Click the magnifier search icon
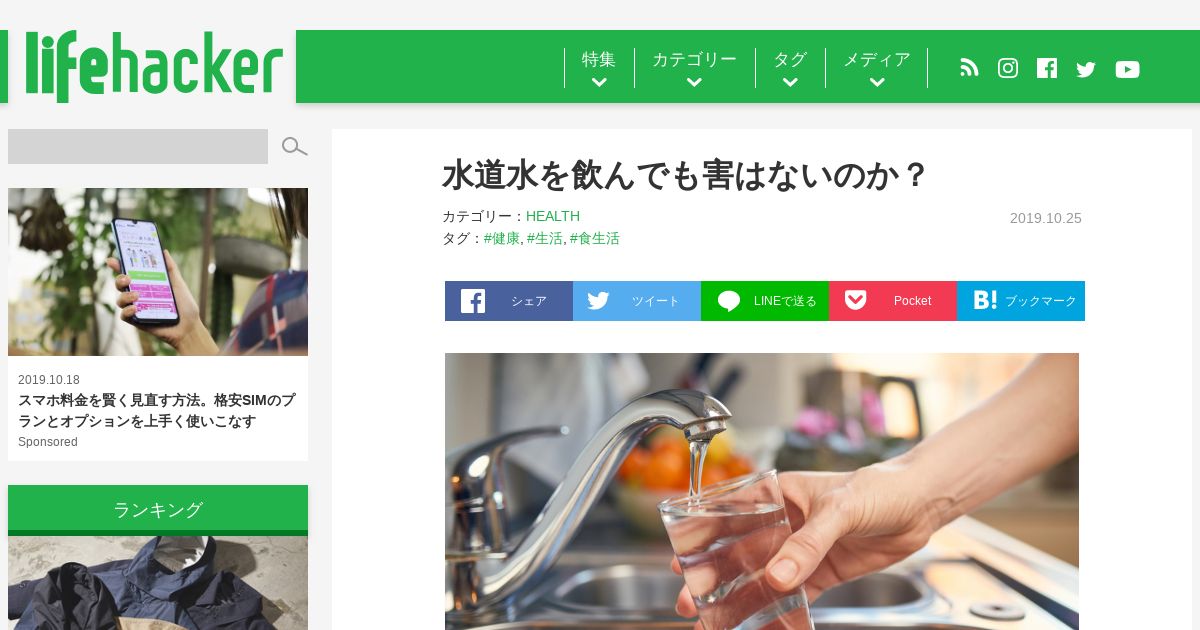The image size is (1200, 630). [x=294, y=147]
